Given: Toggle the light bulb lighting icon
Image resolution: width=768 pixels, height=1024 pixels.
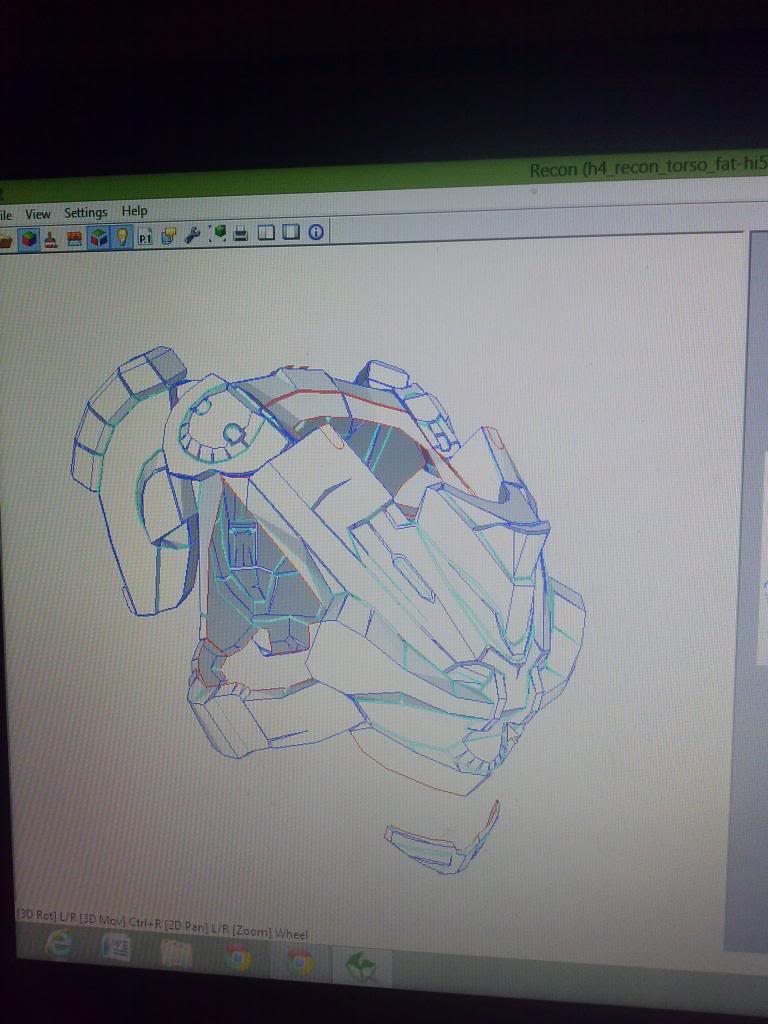Looking at the screenshot, I should click(122, 236).
